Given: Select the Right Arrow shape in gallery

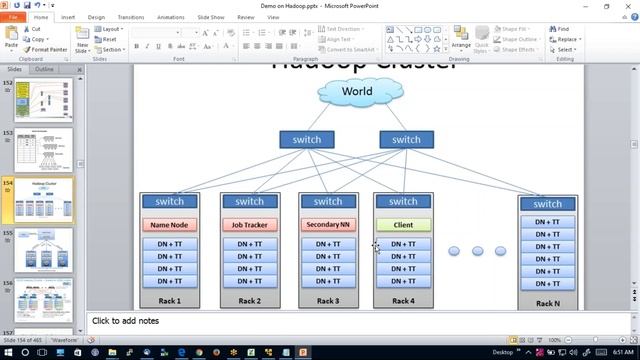Looking at the screenshot, I should tap(418, 39).
